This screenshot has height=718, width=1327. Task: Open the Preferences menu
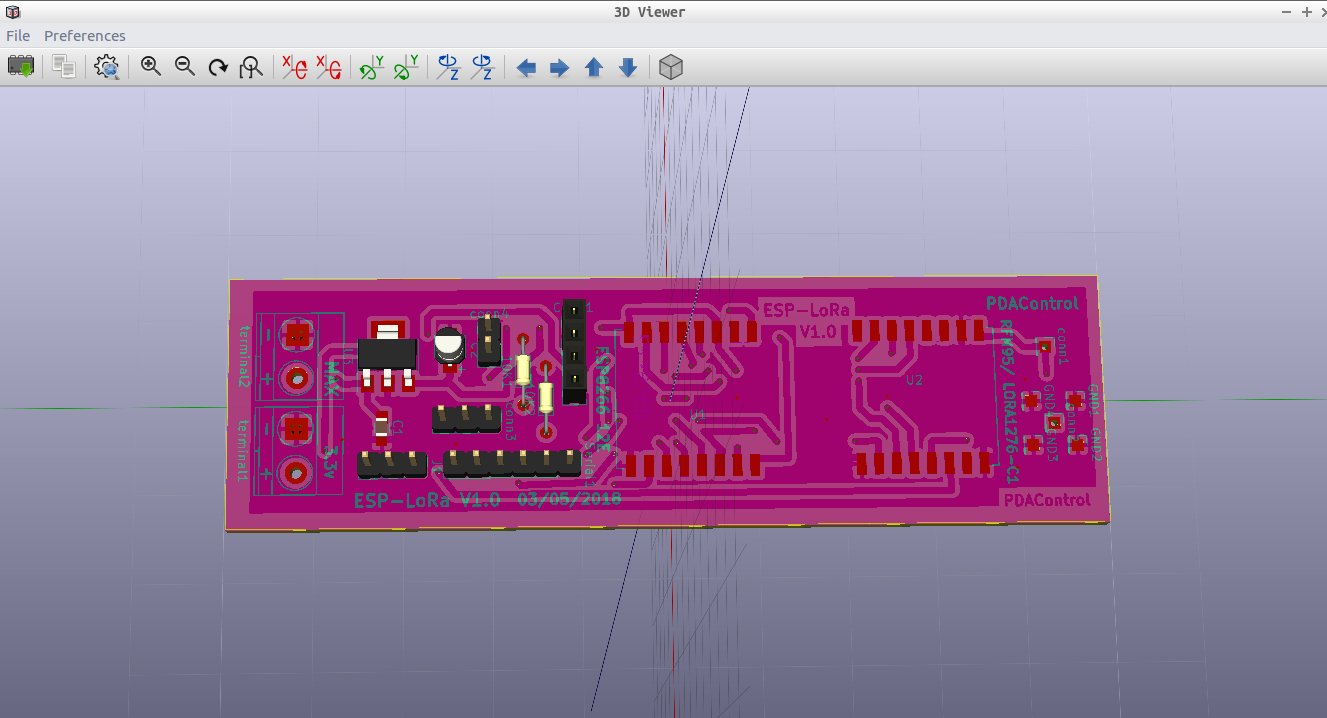[x=85, y=36]
